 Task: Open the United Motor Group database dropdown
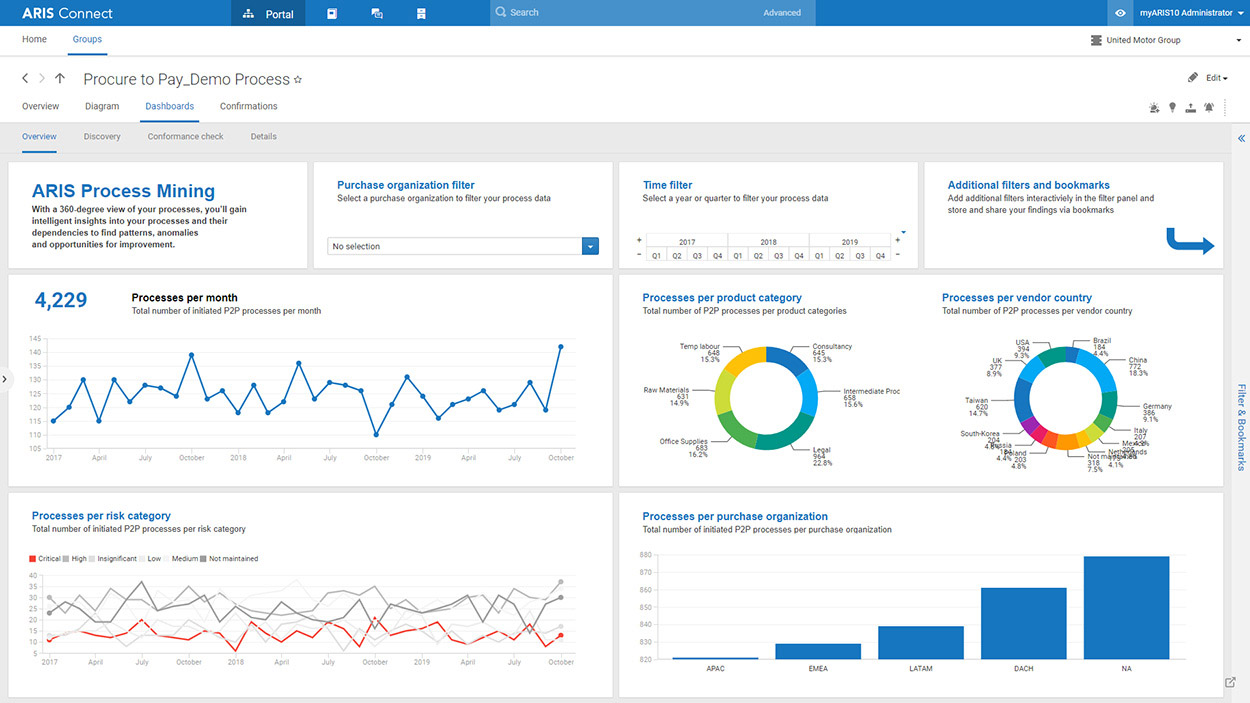click(x=1166, y=40)
